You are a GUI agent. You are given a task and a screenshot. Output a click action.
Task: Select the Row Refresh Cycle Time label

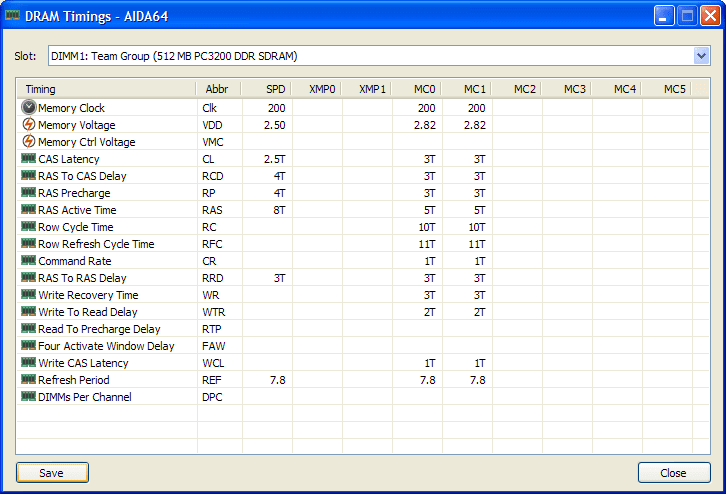[96, 244]
